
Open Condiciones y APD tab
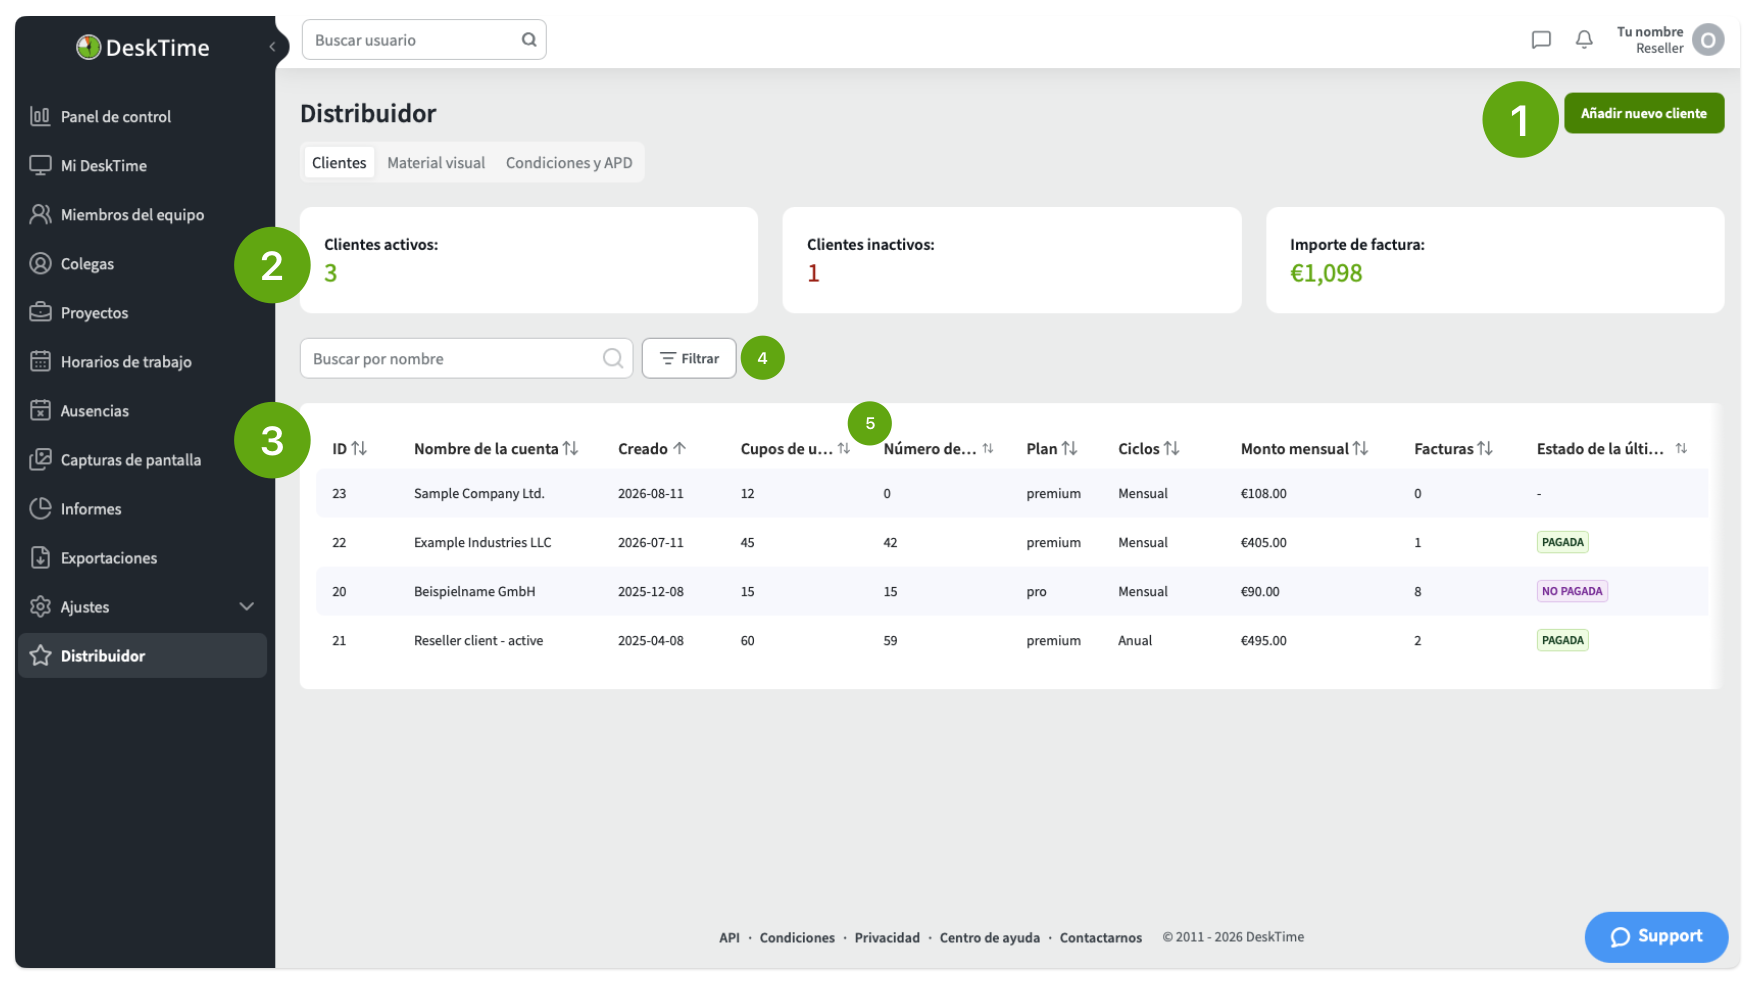click(x=569, y=162)
